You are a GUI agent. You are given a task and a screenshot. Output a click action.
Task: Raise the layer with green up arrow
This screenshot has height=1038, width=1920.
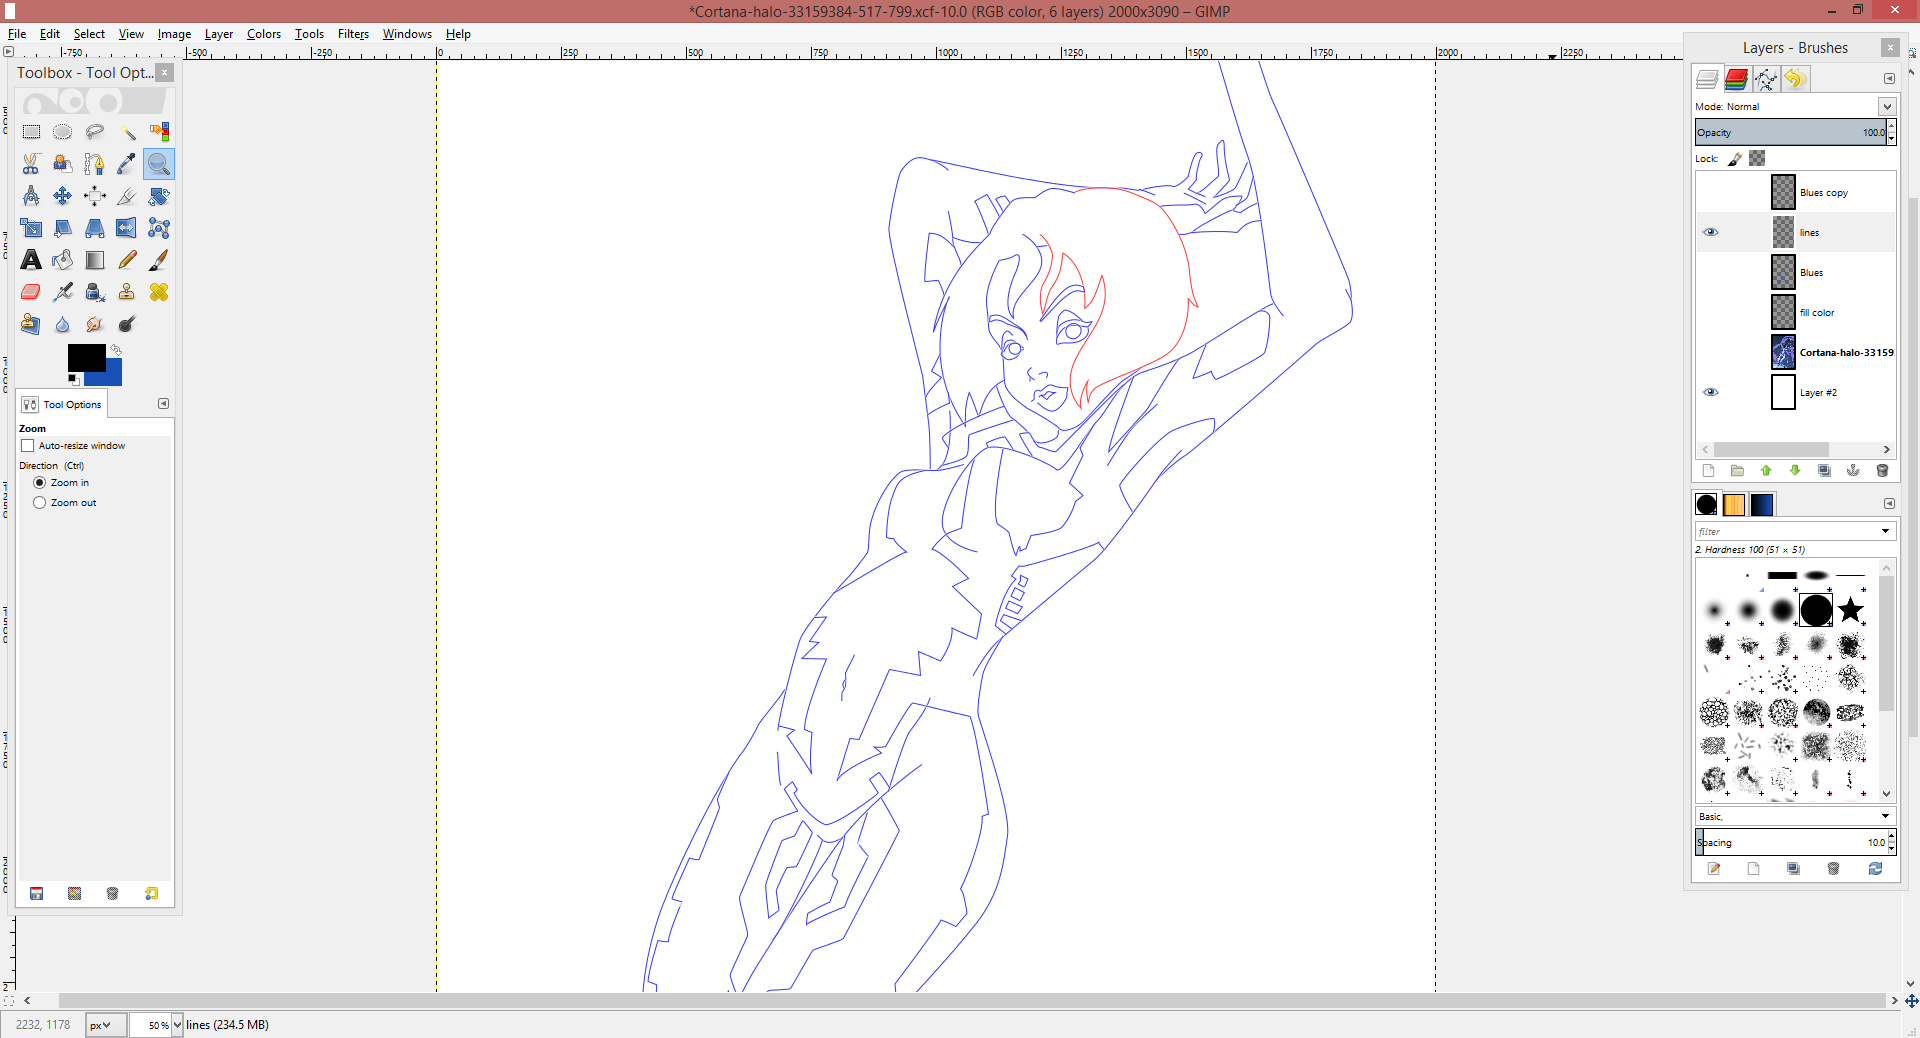(1766, 471)
